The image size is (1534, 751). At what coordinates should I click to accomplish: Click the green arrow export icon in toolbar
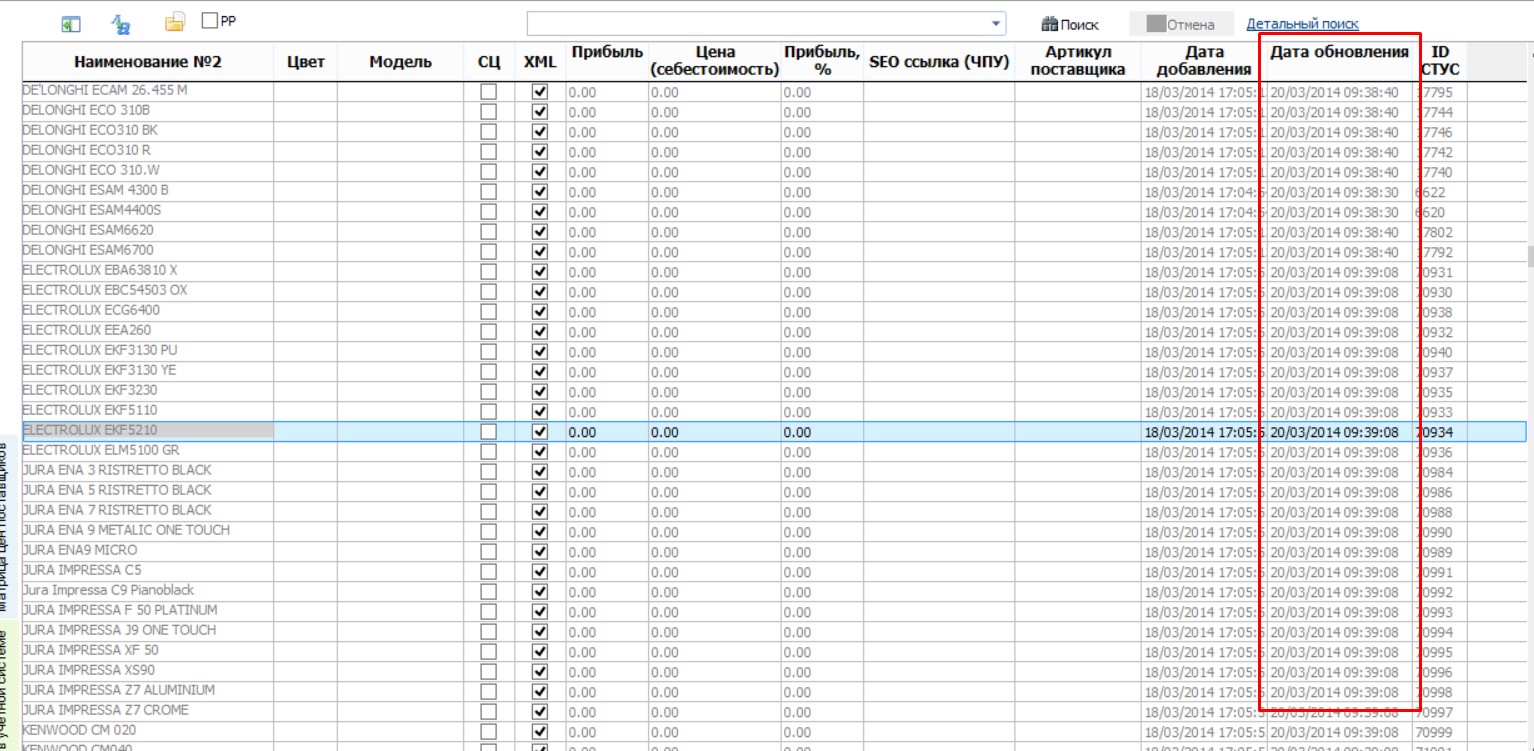pos(70,23)
